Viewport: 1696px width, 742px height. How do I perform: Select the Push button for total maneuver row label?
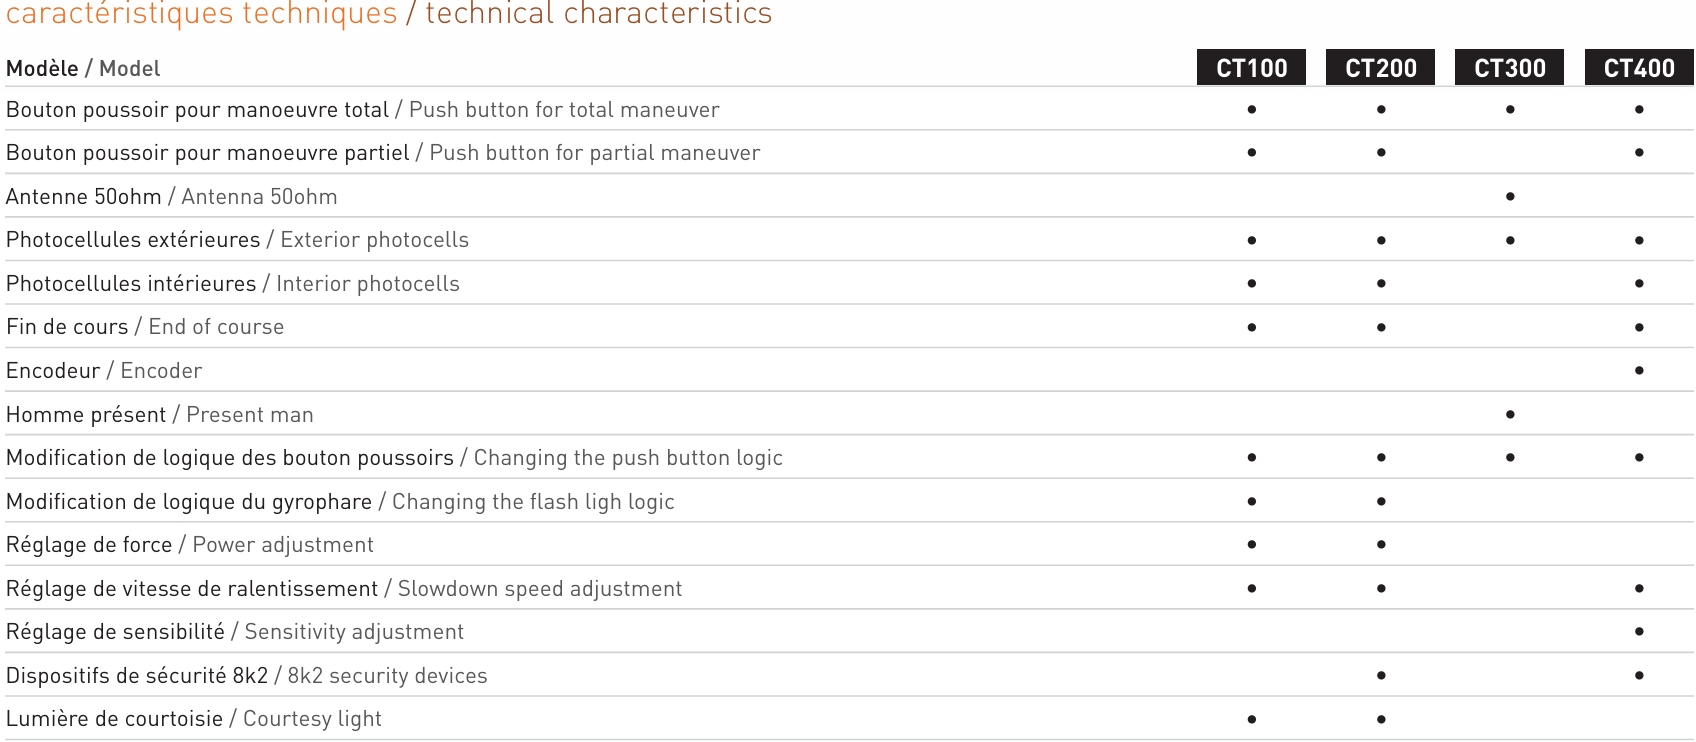363,110
